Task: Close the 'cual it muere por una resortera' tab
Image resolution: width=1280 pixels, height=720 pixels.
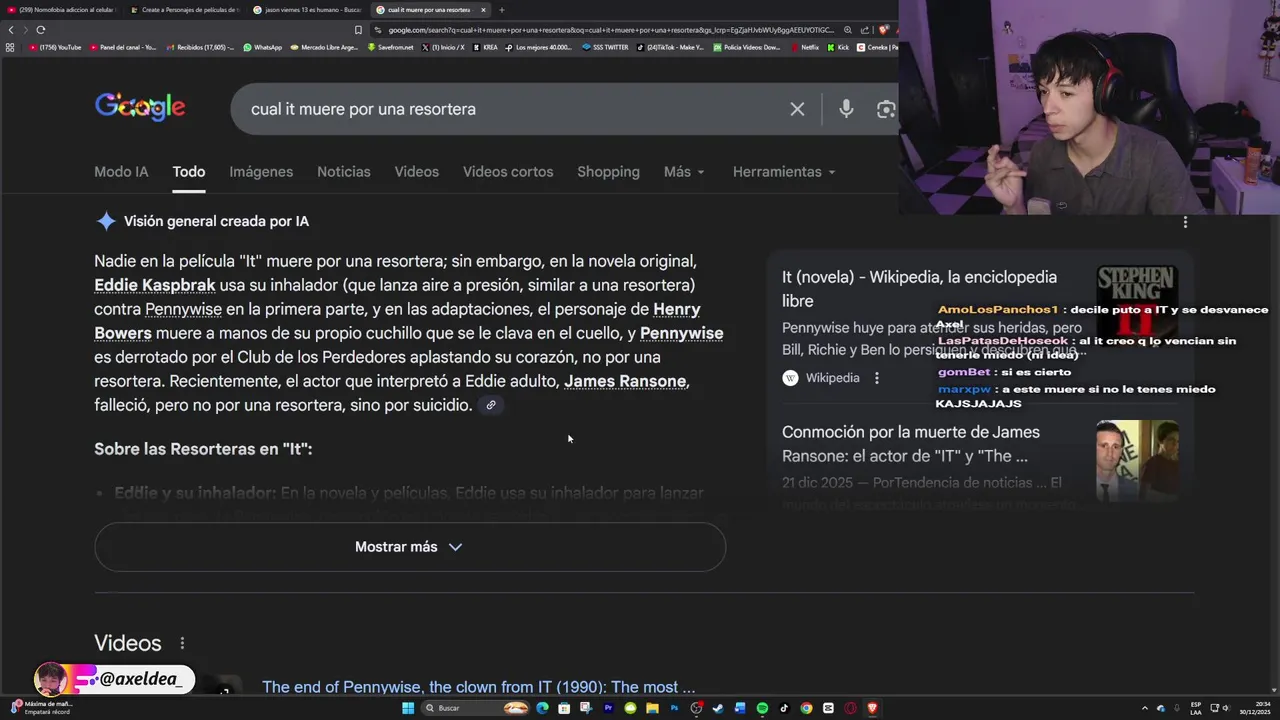Action: tap(483, 10)
